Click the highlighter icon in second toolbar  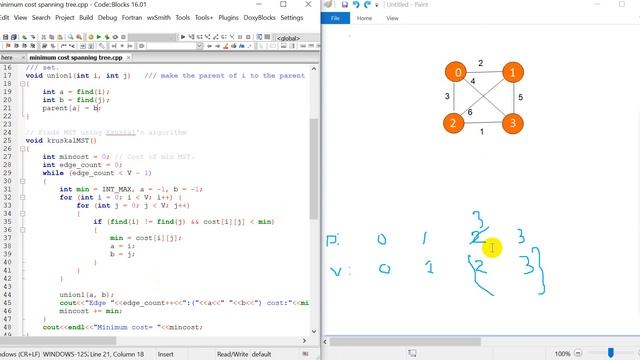(x=226, y=46)
